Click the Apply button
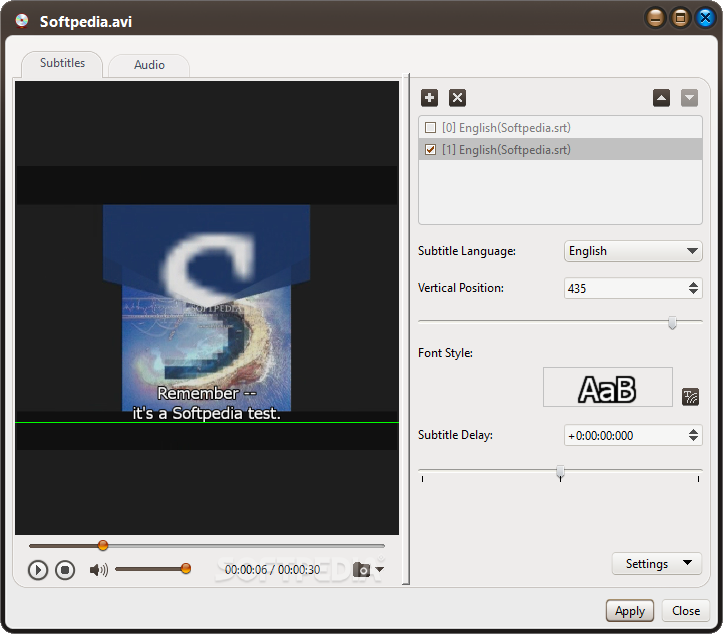 point(630,611)
